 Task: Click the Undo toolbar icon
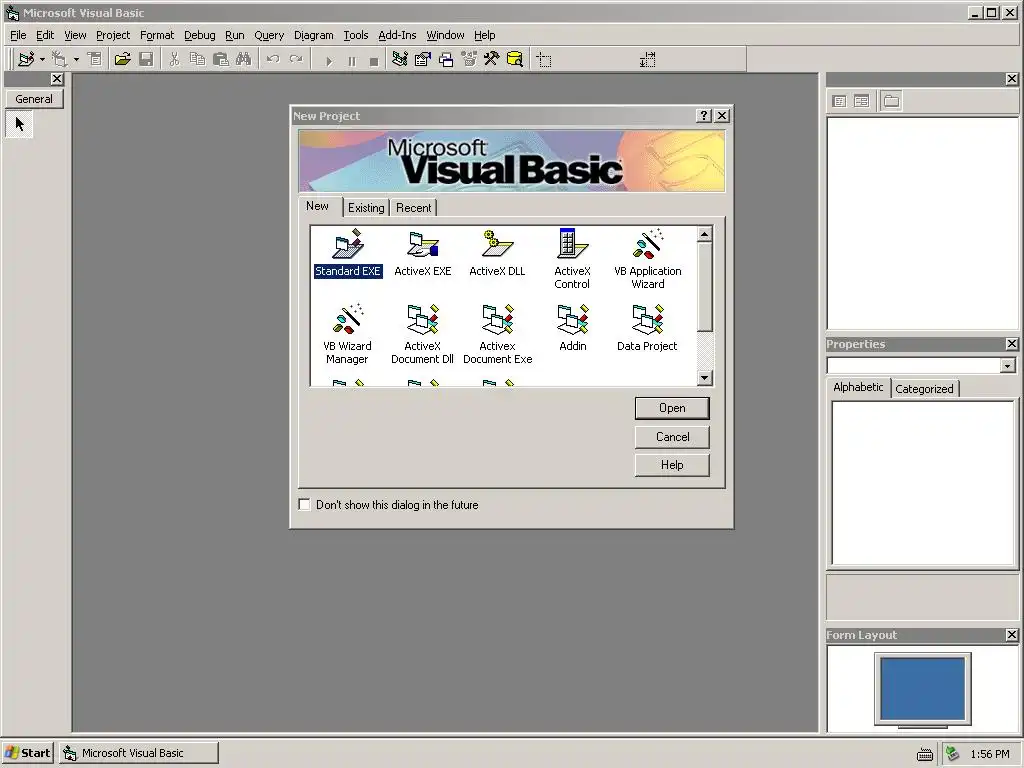tap(273, 59)
